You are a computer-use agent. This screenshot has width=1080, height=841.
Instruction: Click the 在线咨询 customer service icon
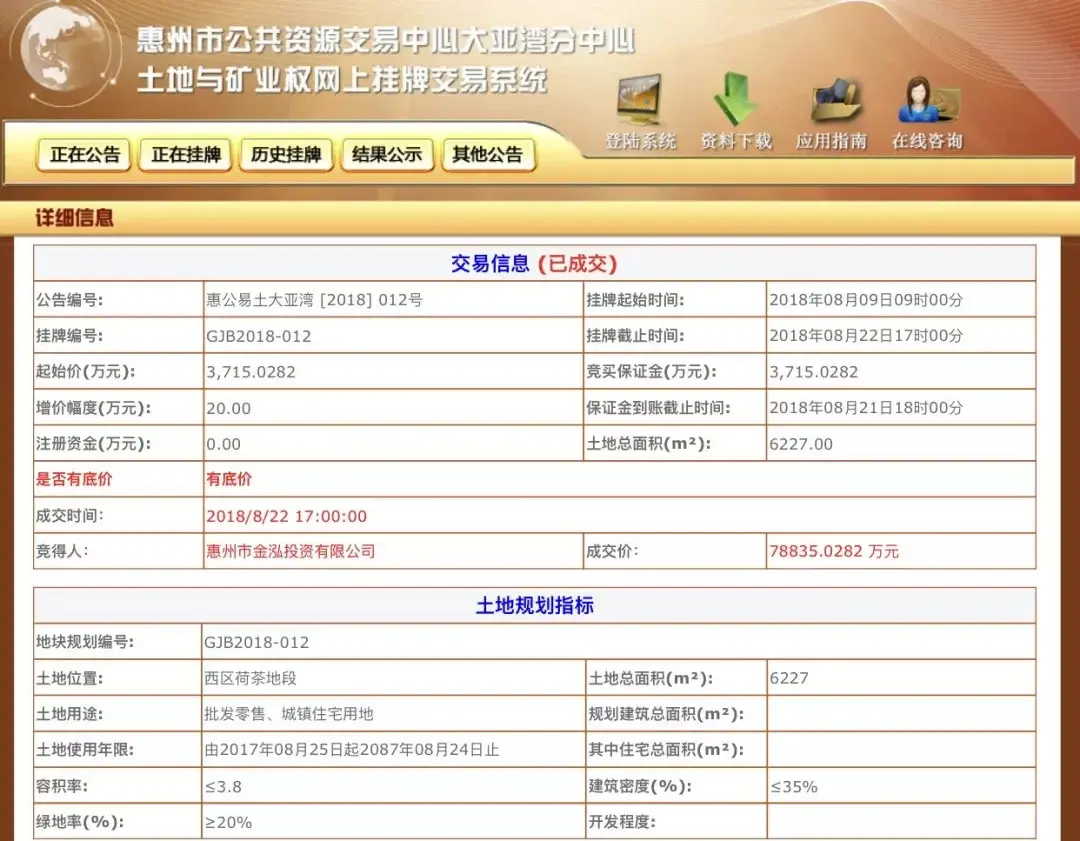coord(928,101)
